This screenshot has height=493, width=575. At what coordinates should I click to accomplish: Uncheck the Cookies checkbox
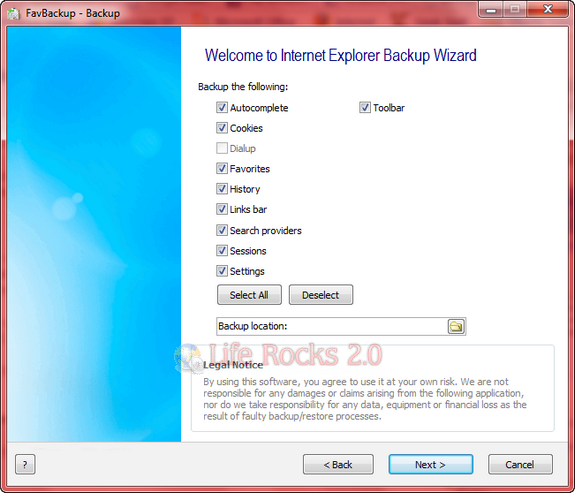pos(221,128)
